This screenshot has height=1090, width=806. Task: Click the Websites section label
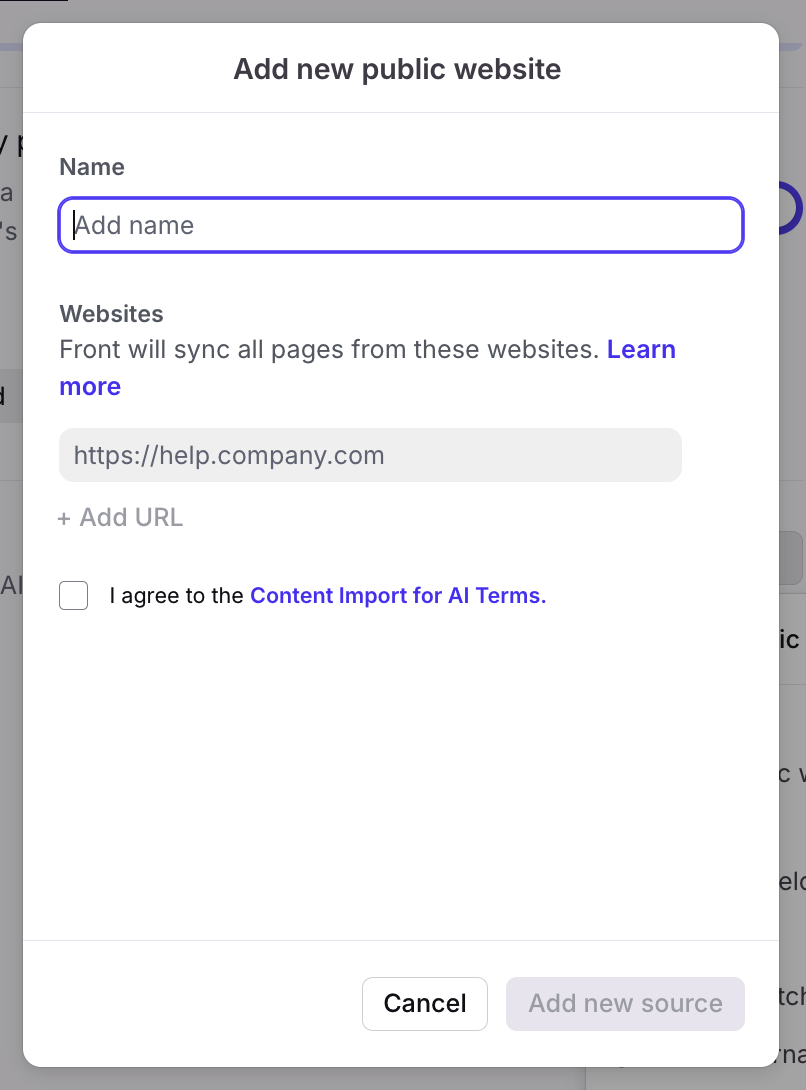[x=111, y=314]
